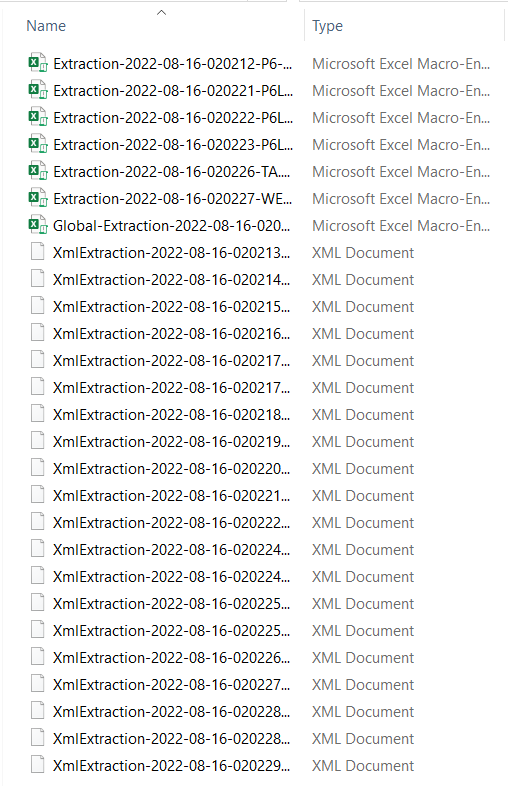The height and width of the screenshot is (786, 508).
Task: Click the blank document icon of XmlExtraction-2022-08-16-020213
Action: tap(38, 252)
